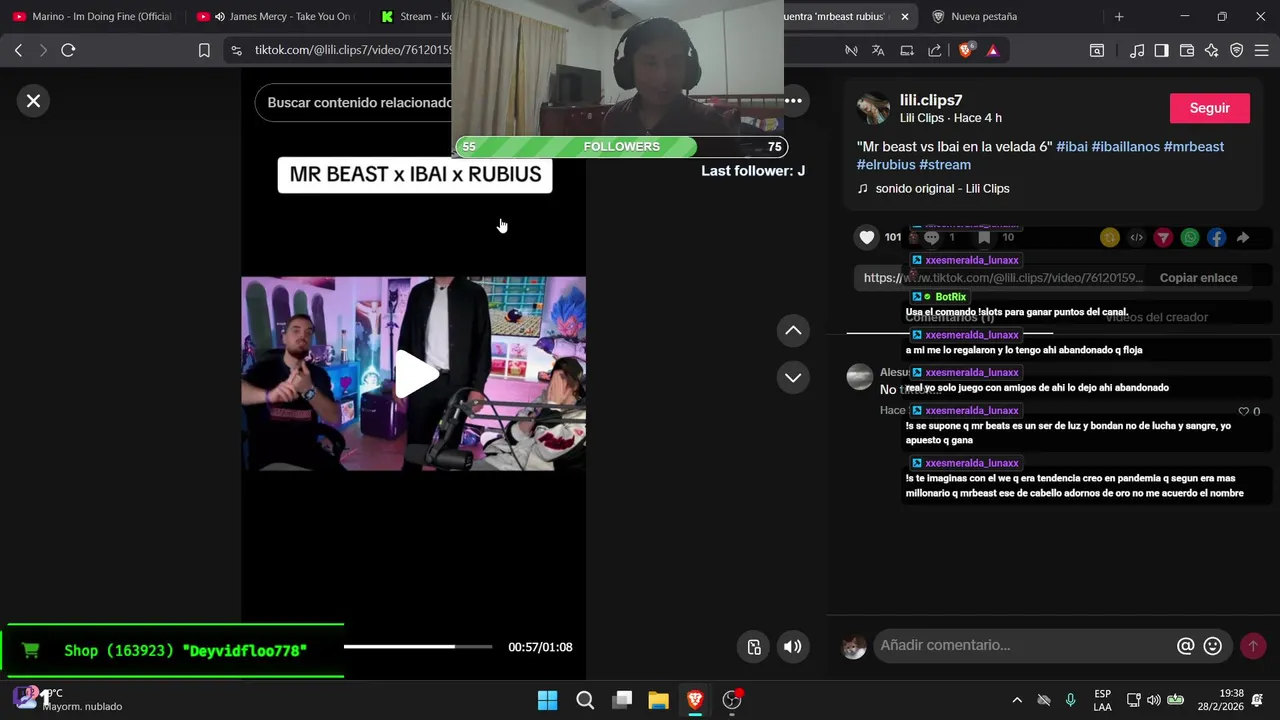Click the yellow repost icon

pos(1110,237)
